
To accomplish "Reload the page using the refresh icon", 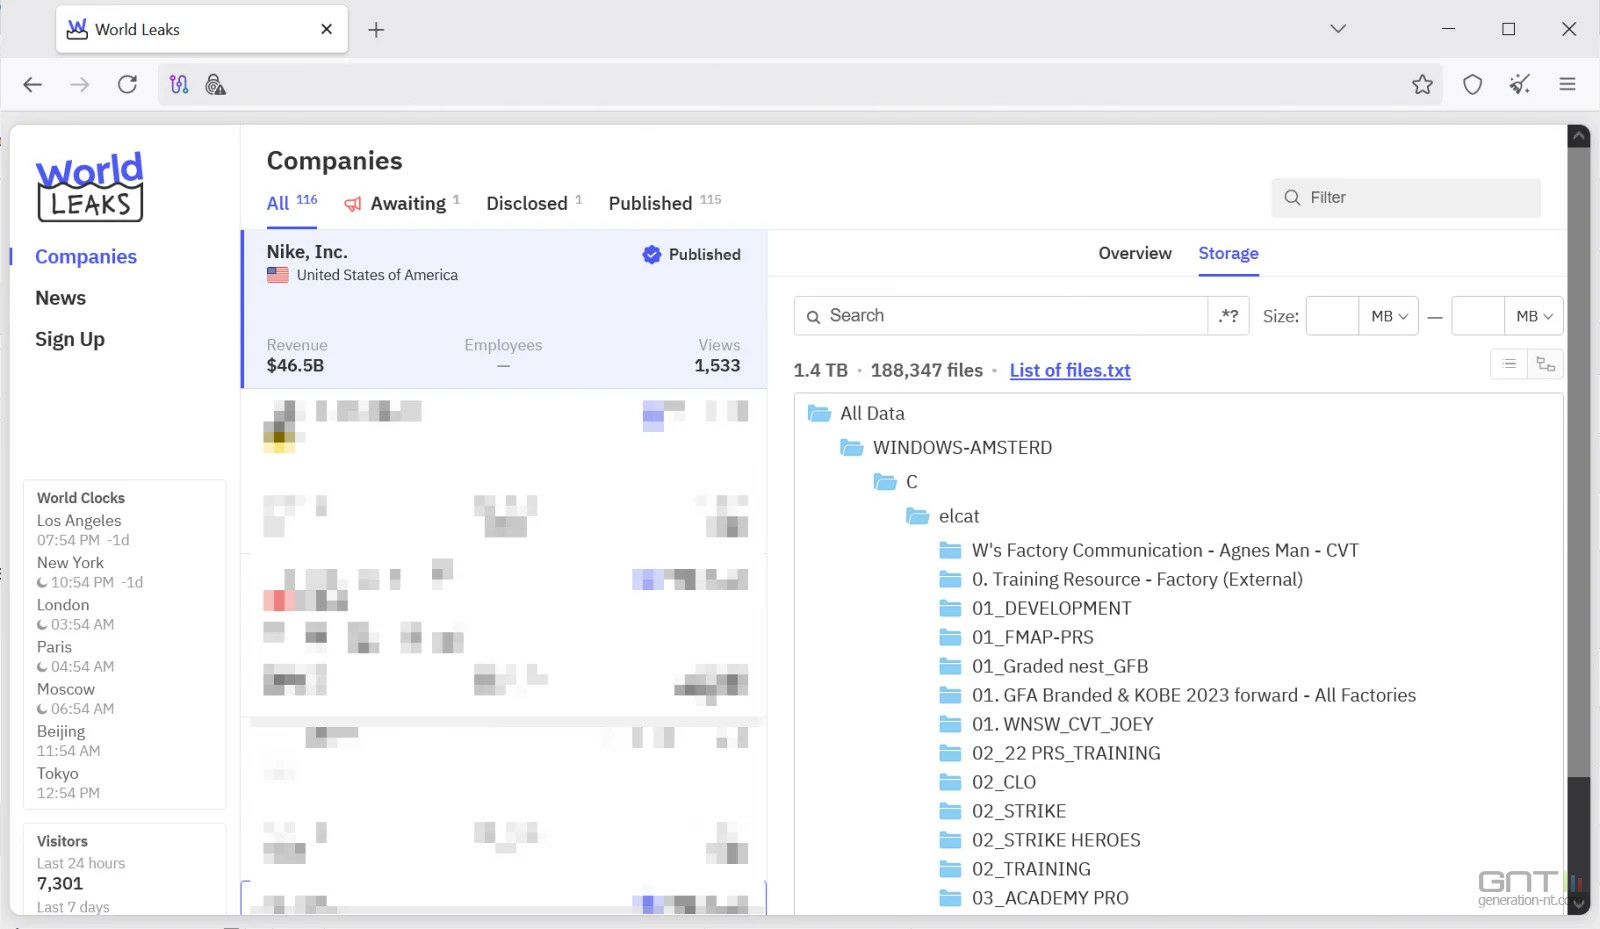I will pyautogui.click(x=127, y=85).
